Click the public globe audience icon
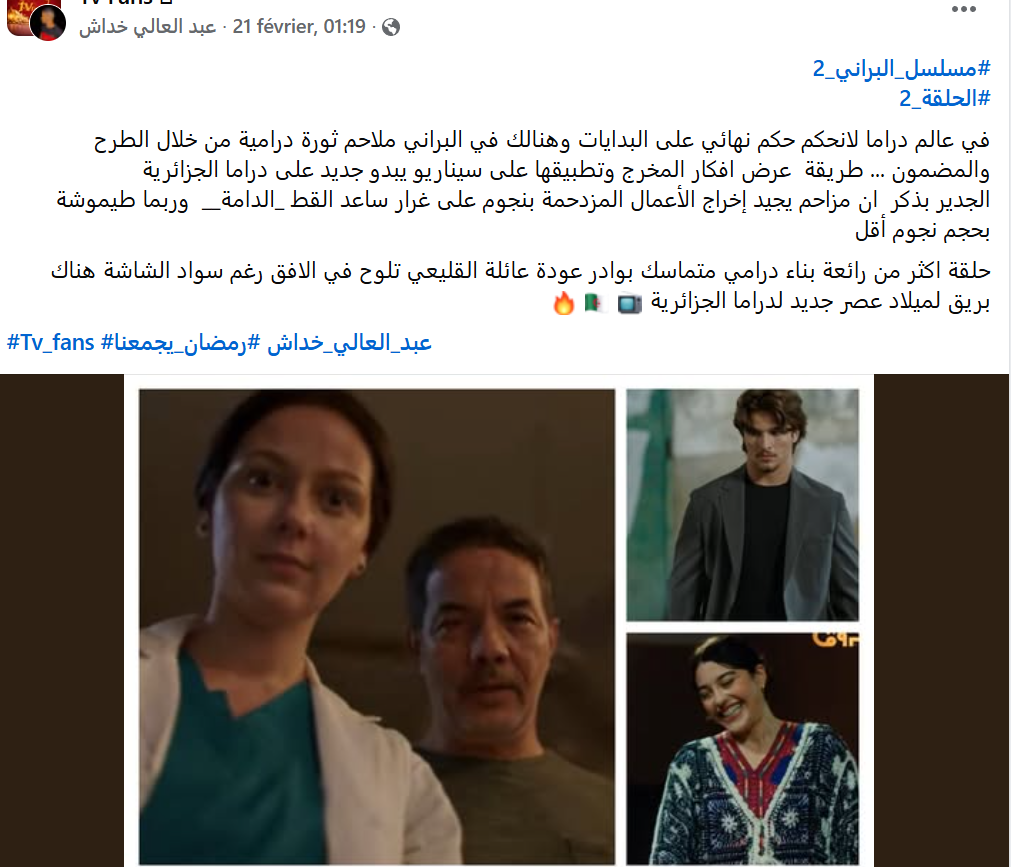This screenshot has width=1011, height=867. (391, 27)
